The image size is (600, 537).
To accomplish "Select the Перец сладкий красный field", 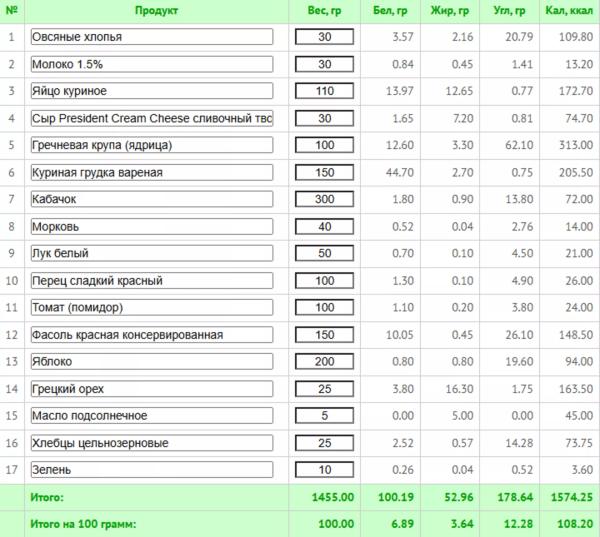I will (x=152, y=281).
